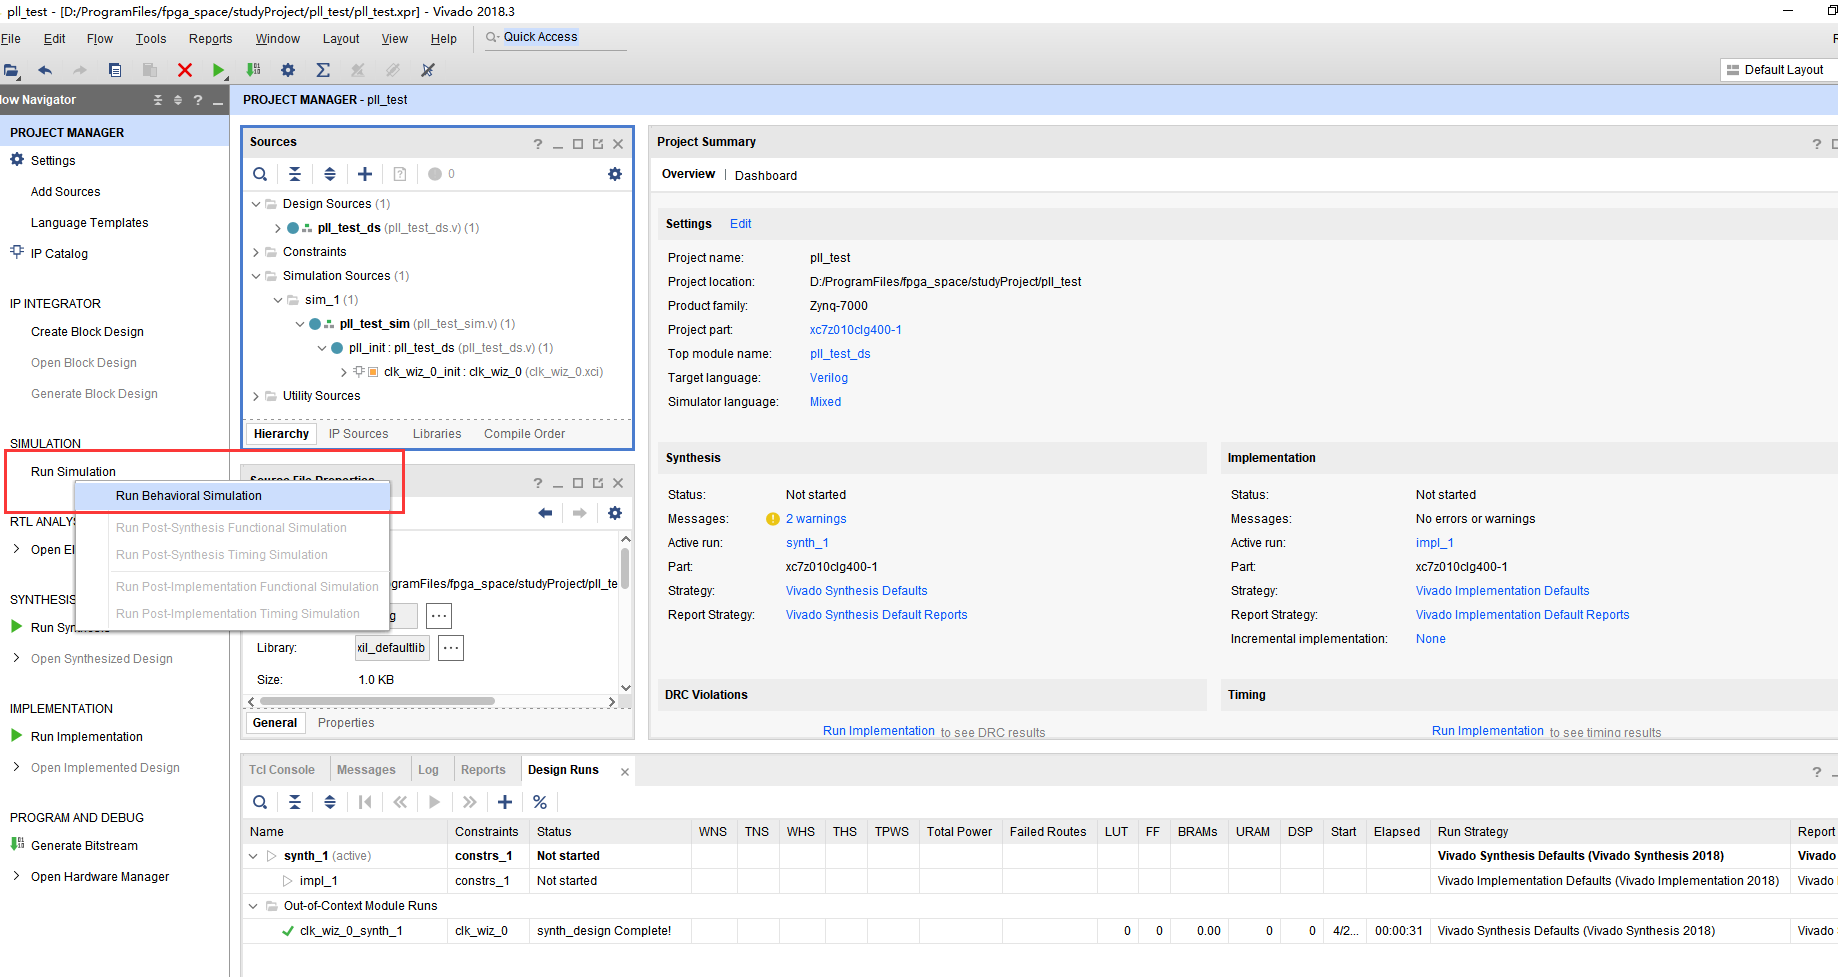
Task: Click the Settings gear in Project Manager
Action: [x=17, y=160]
